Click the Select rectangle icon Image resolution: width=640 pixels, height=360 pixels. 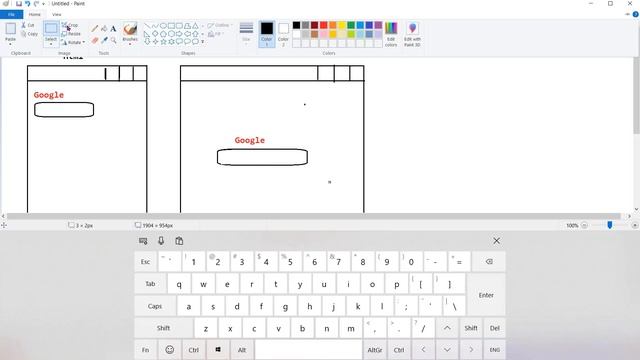pyautogui.click(x=51, y=28)
